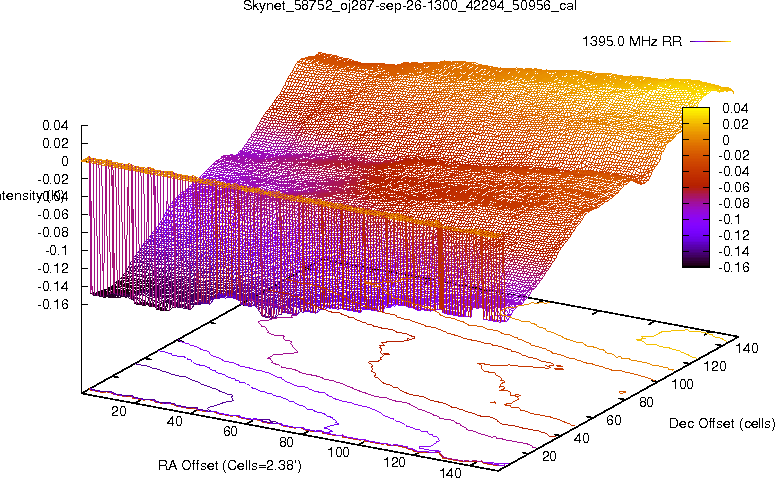Pick tick 80 on the RA Offset axis

pos(286,442)
